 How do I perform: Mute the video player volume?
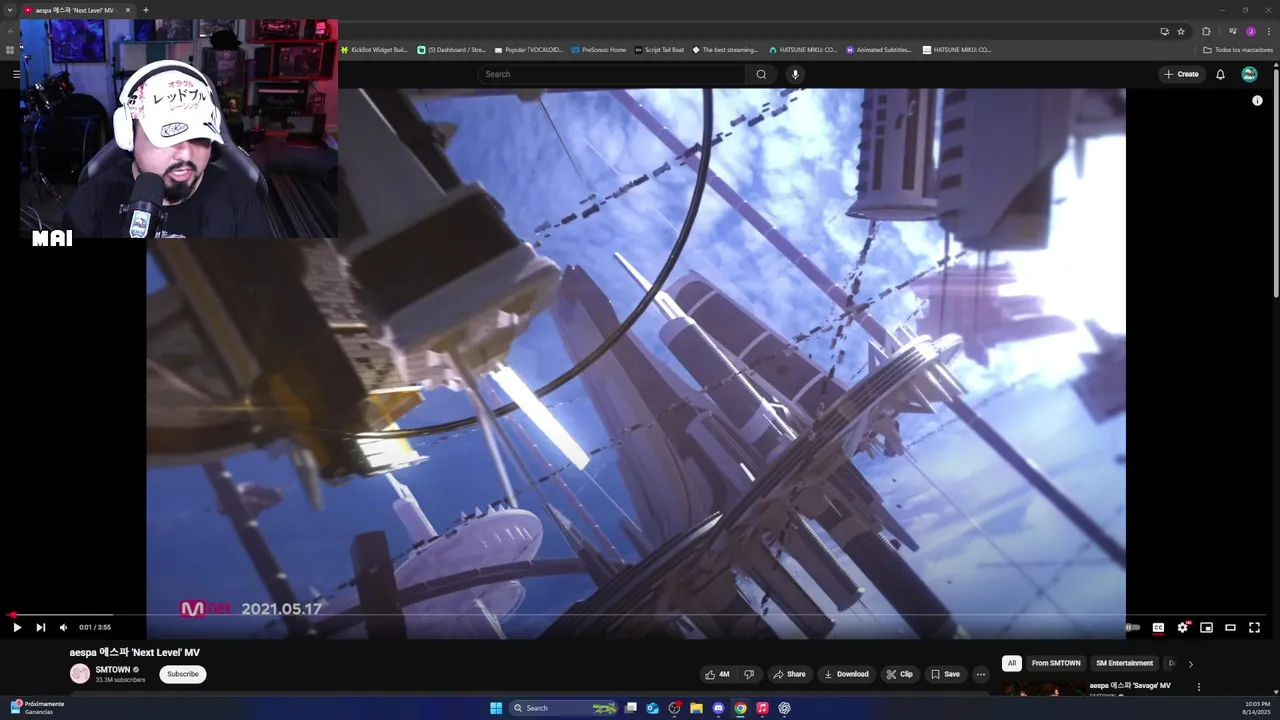tap(63, 627)
